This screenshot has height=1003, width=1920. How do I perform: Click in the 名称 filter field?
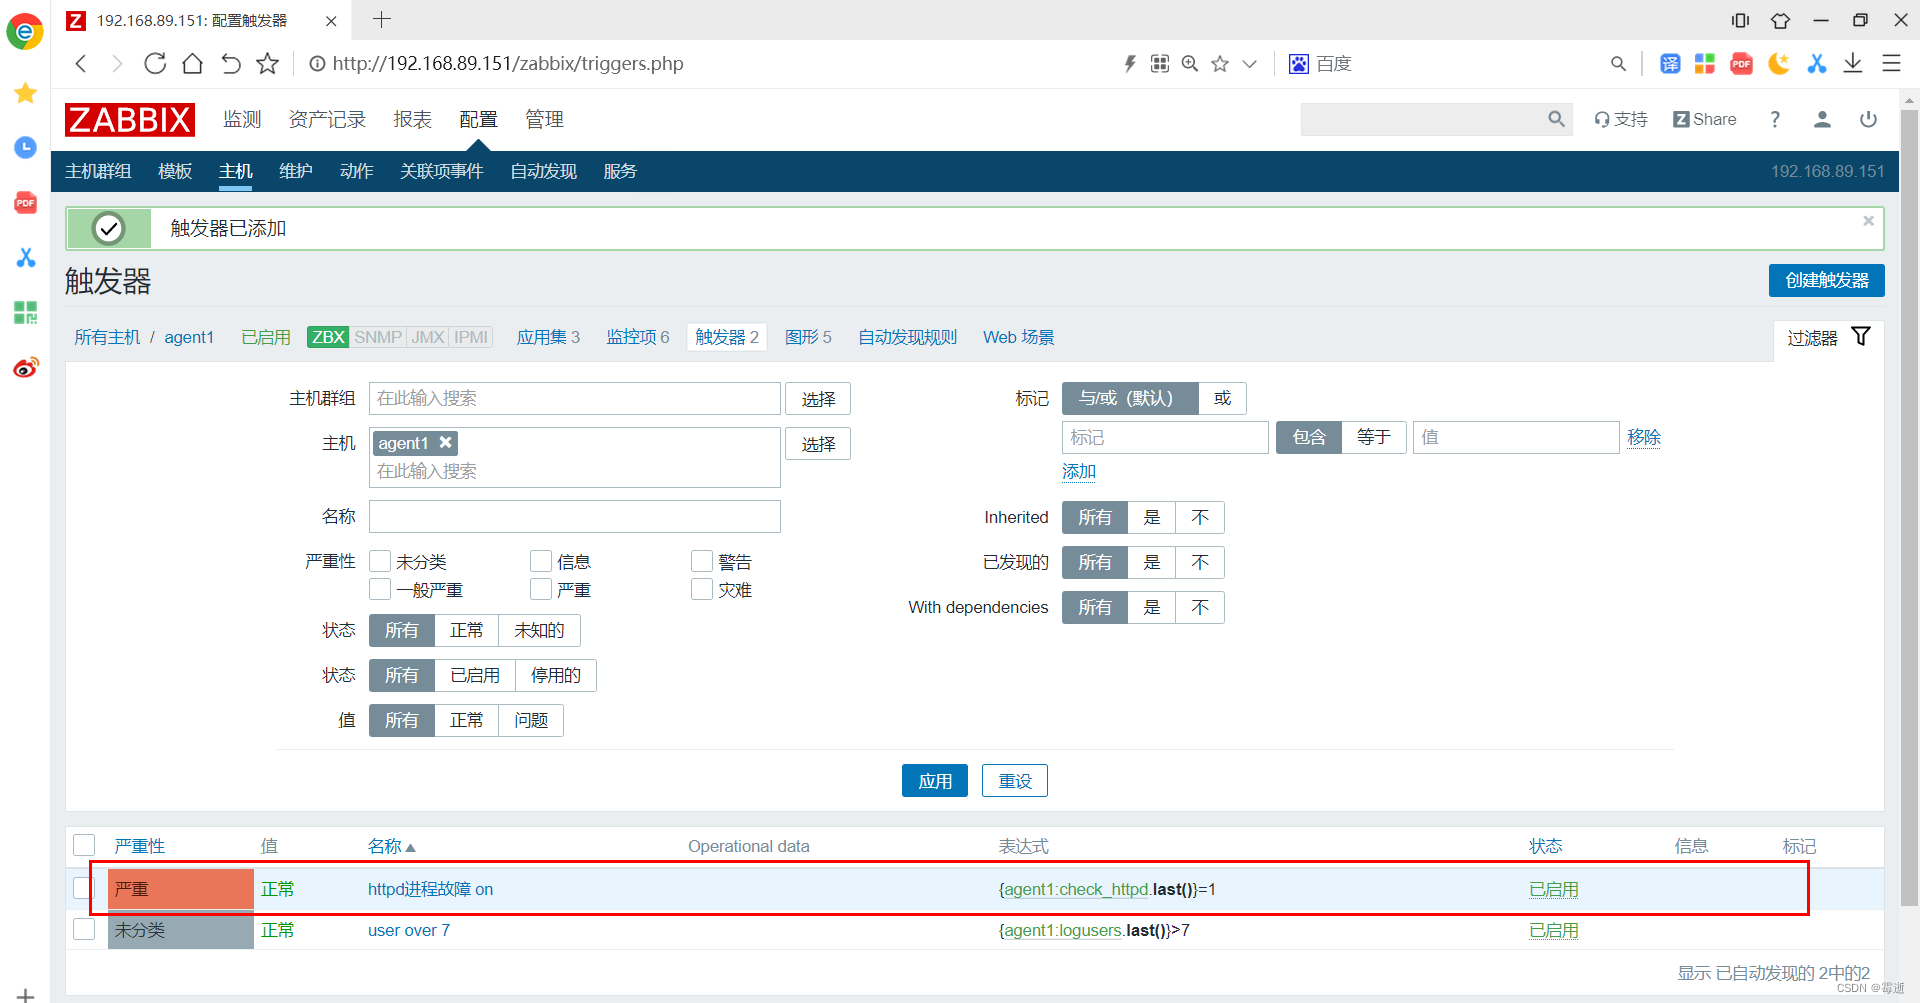click(x=575, y=516)
